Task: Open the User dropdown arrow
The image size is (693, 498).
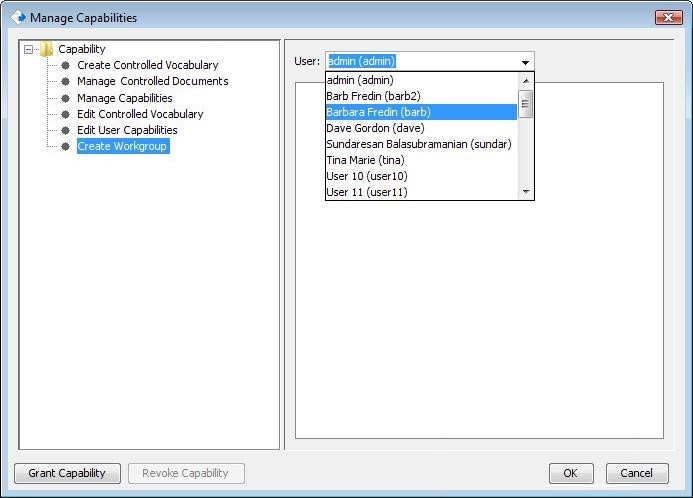Action: (x=525, y=62)
